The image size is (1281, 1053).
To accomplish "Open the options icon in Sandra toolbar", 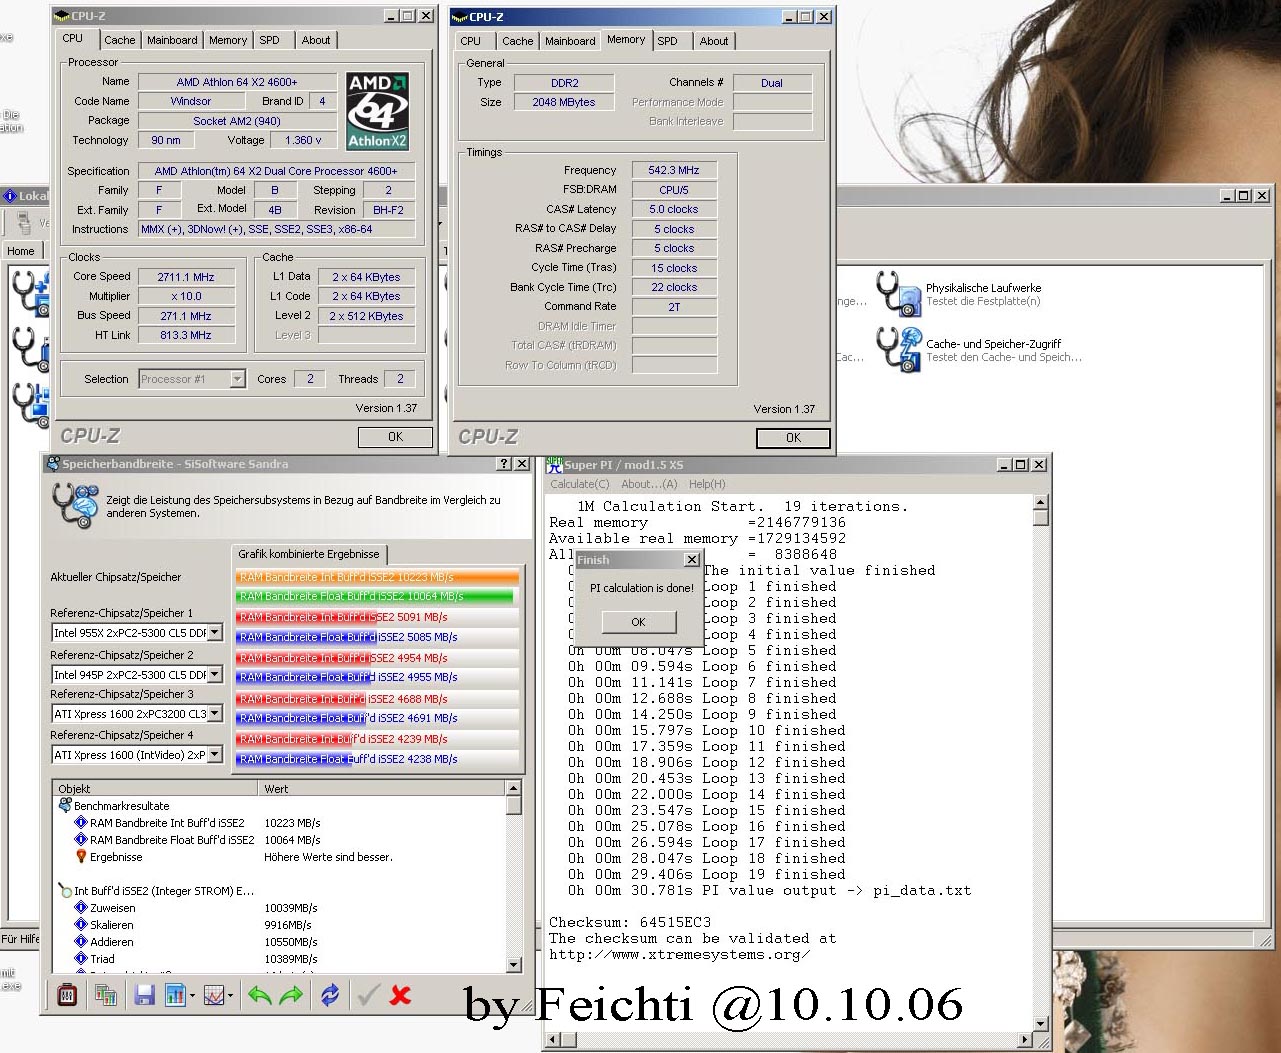I will coord(67,995).
